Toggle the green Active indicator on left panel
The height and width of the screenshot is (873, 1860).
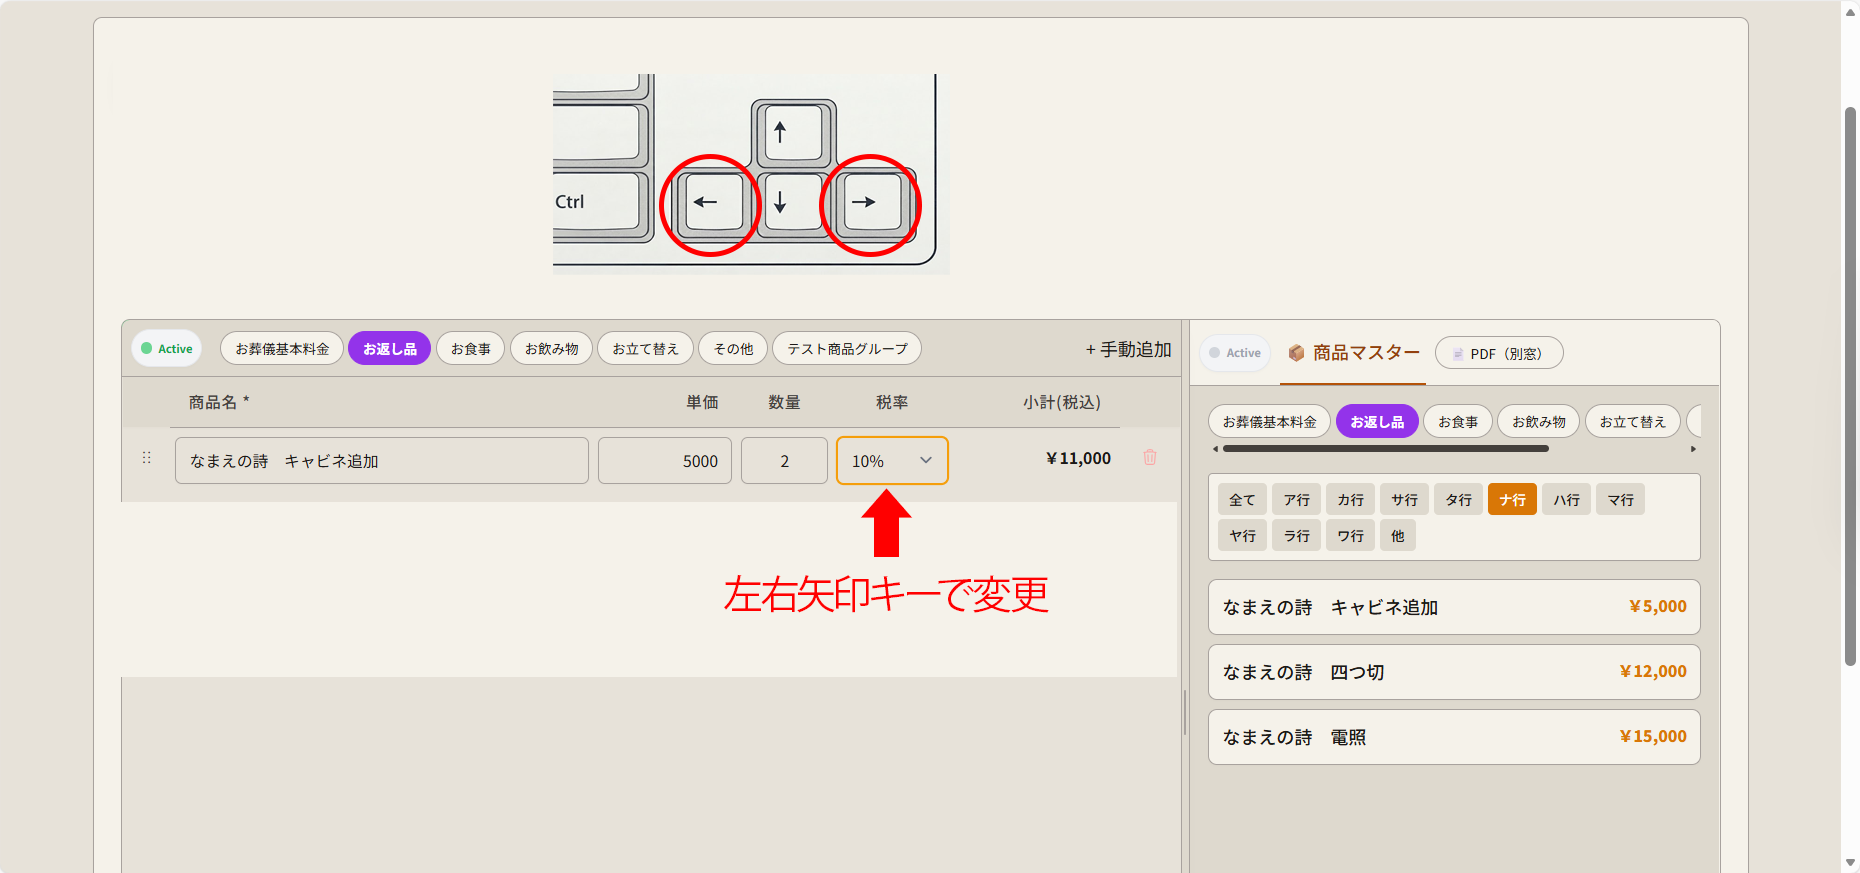pyautogui.click(x=167, y=349)
